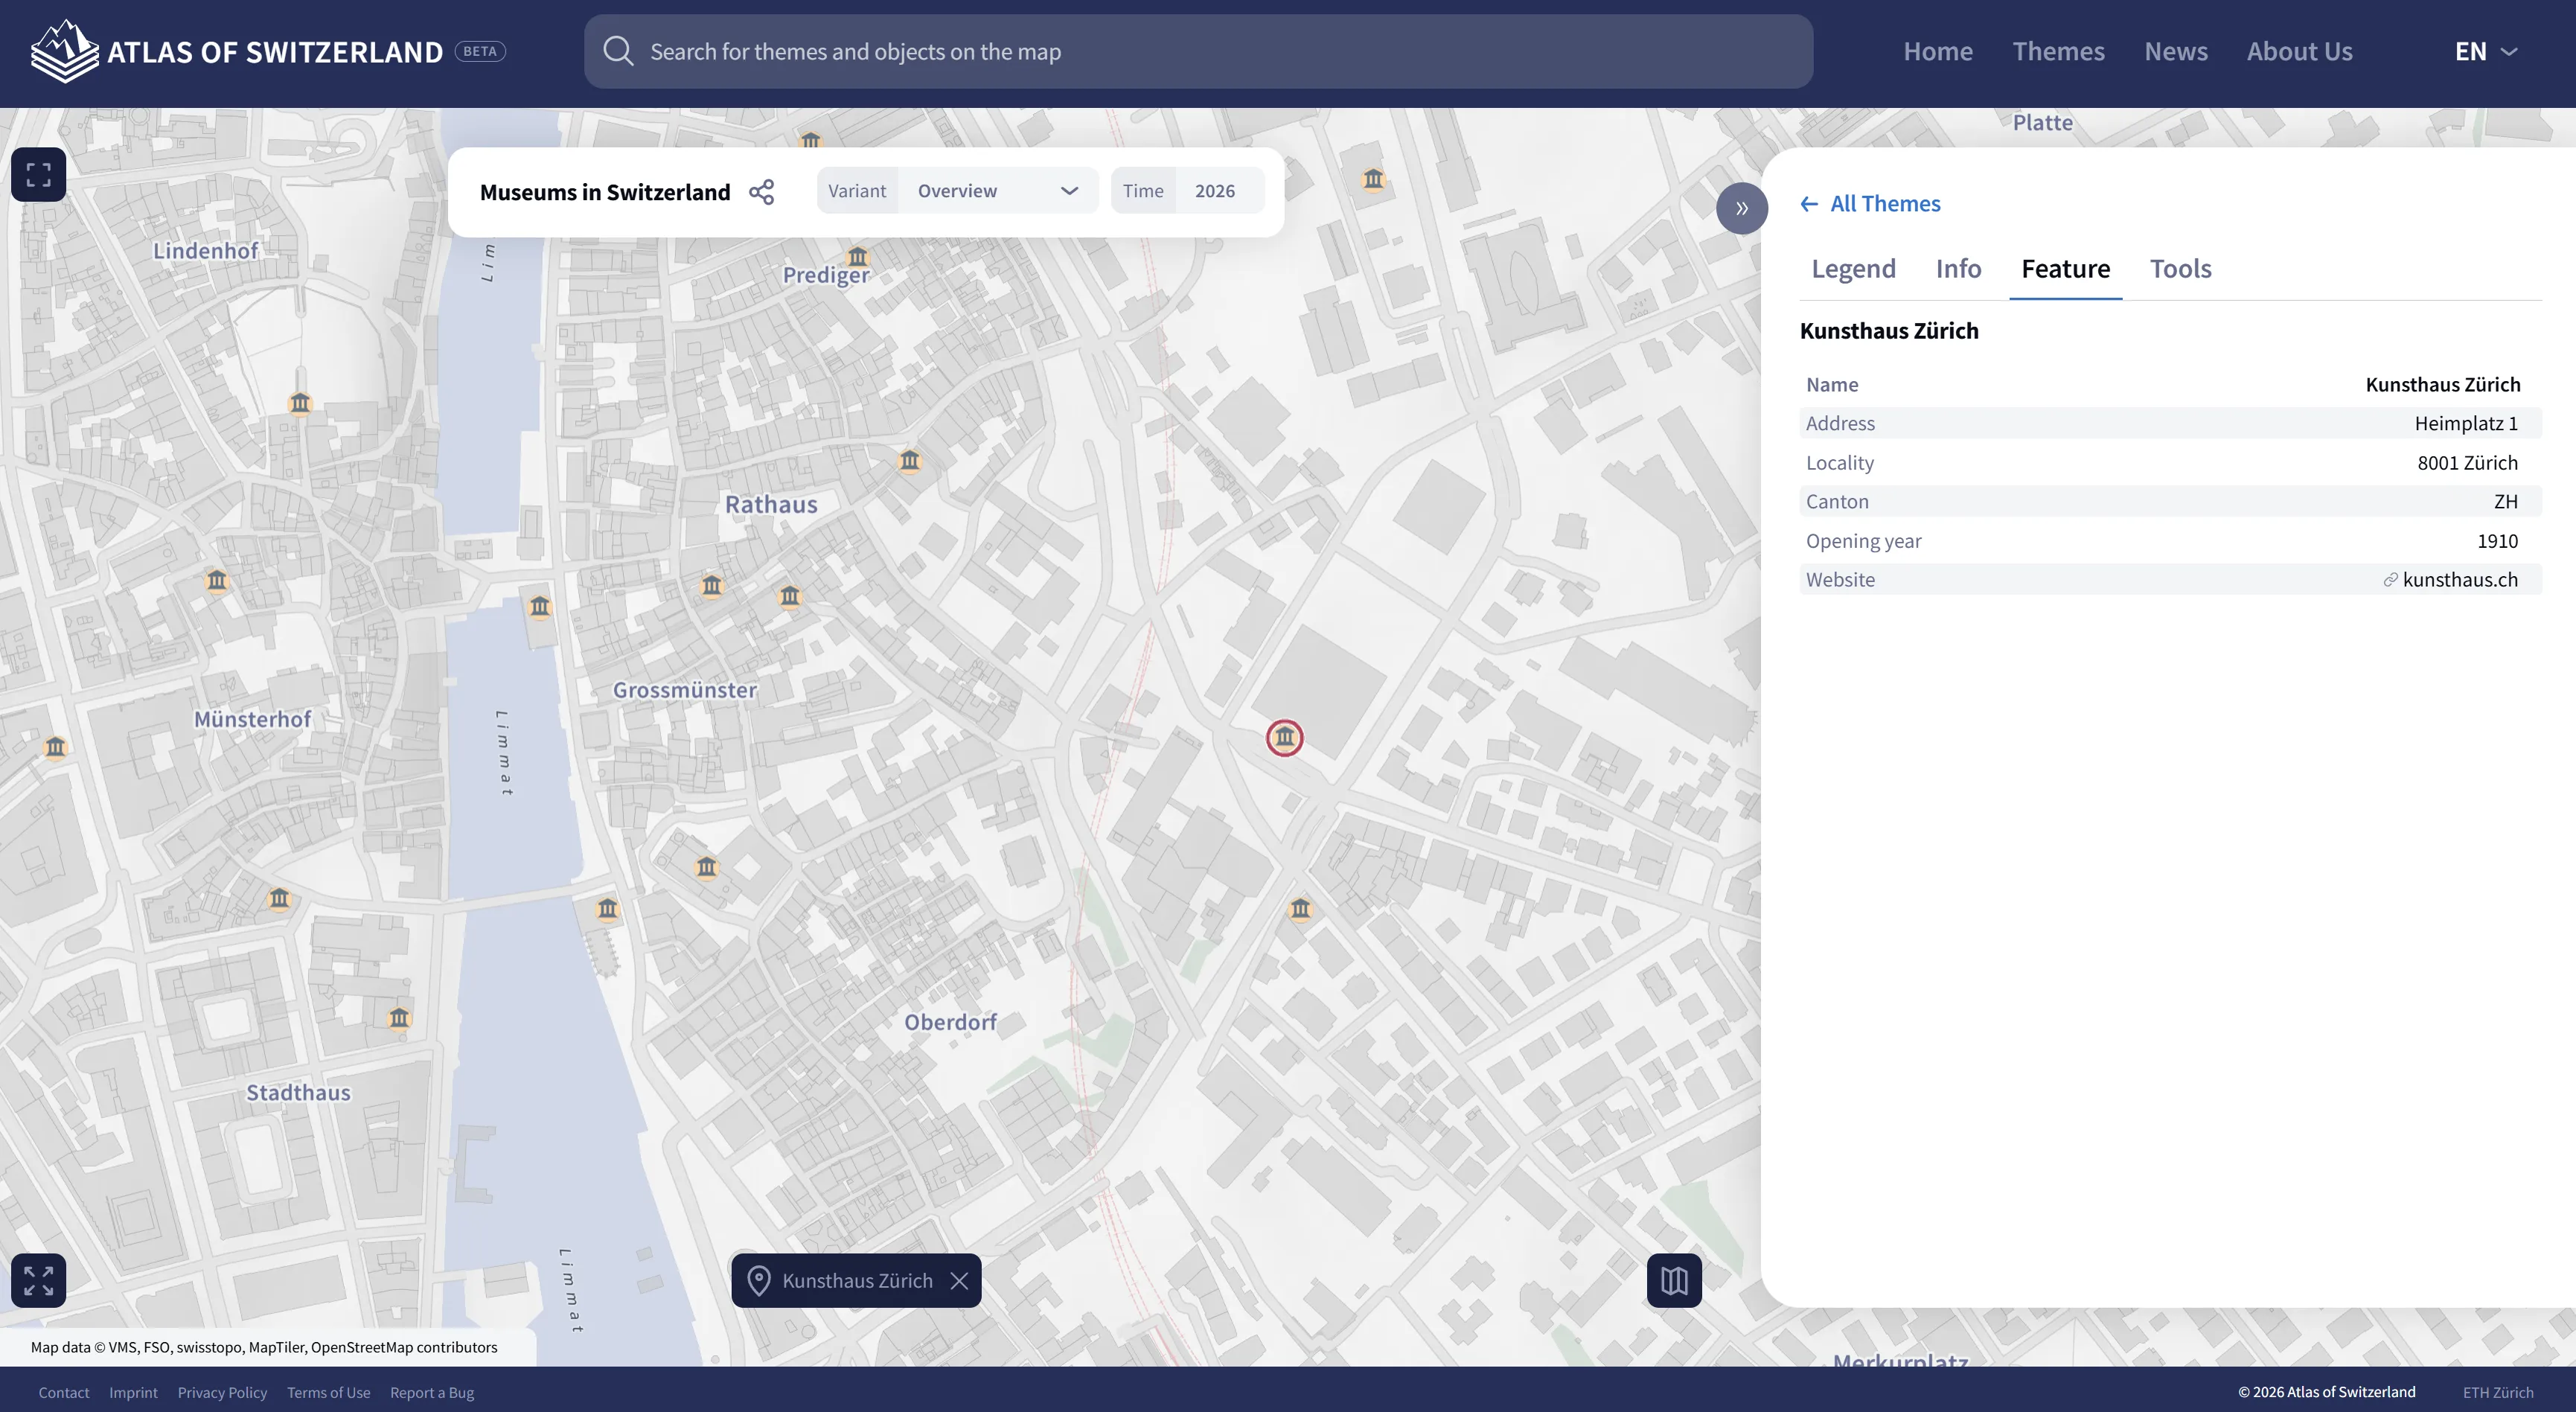Toggle fullscreen map icon at top left
Viewport: 2576px width, 1412px height.
pos(38,175)
